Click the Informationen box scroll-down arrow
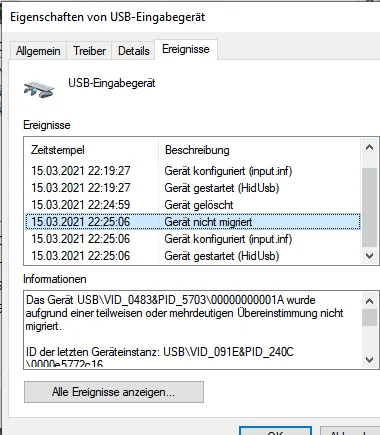This screenshot has width=380, height=435. [x=369, y=360]
